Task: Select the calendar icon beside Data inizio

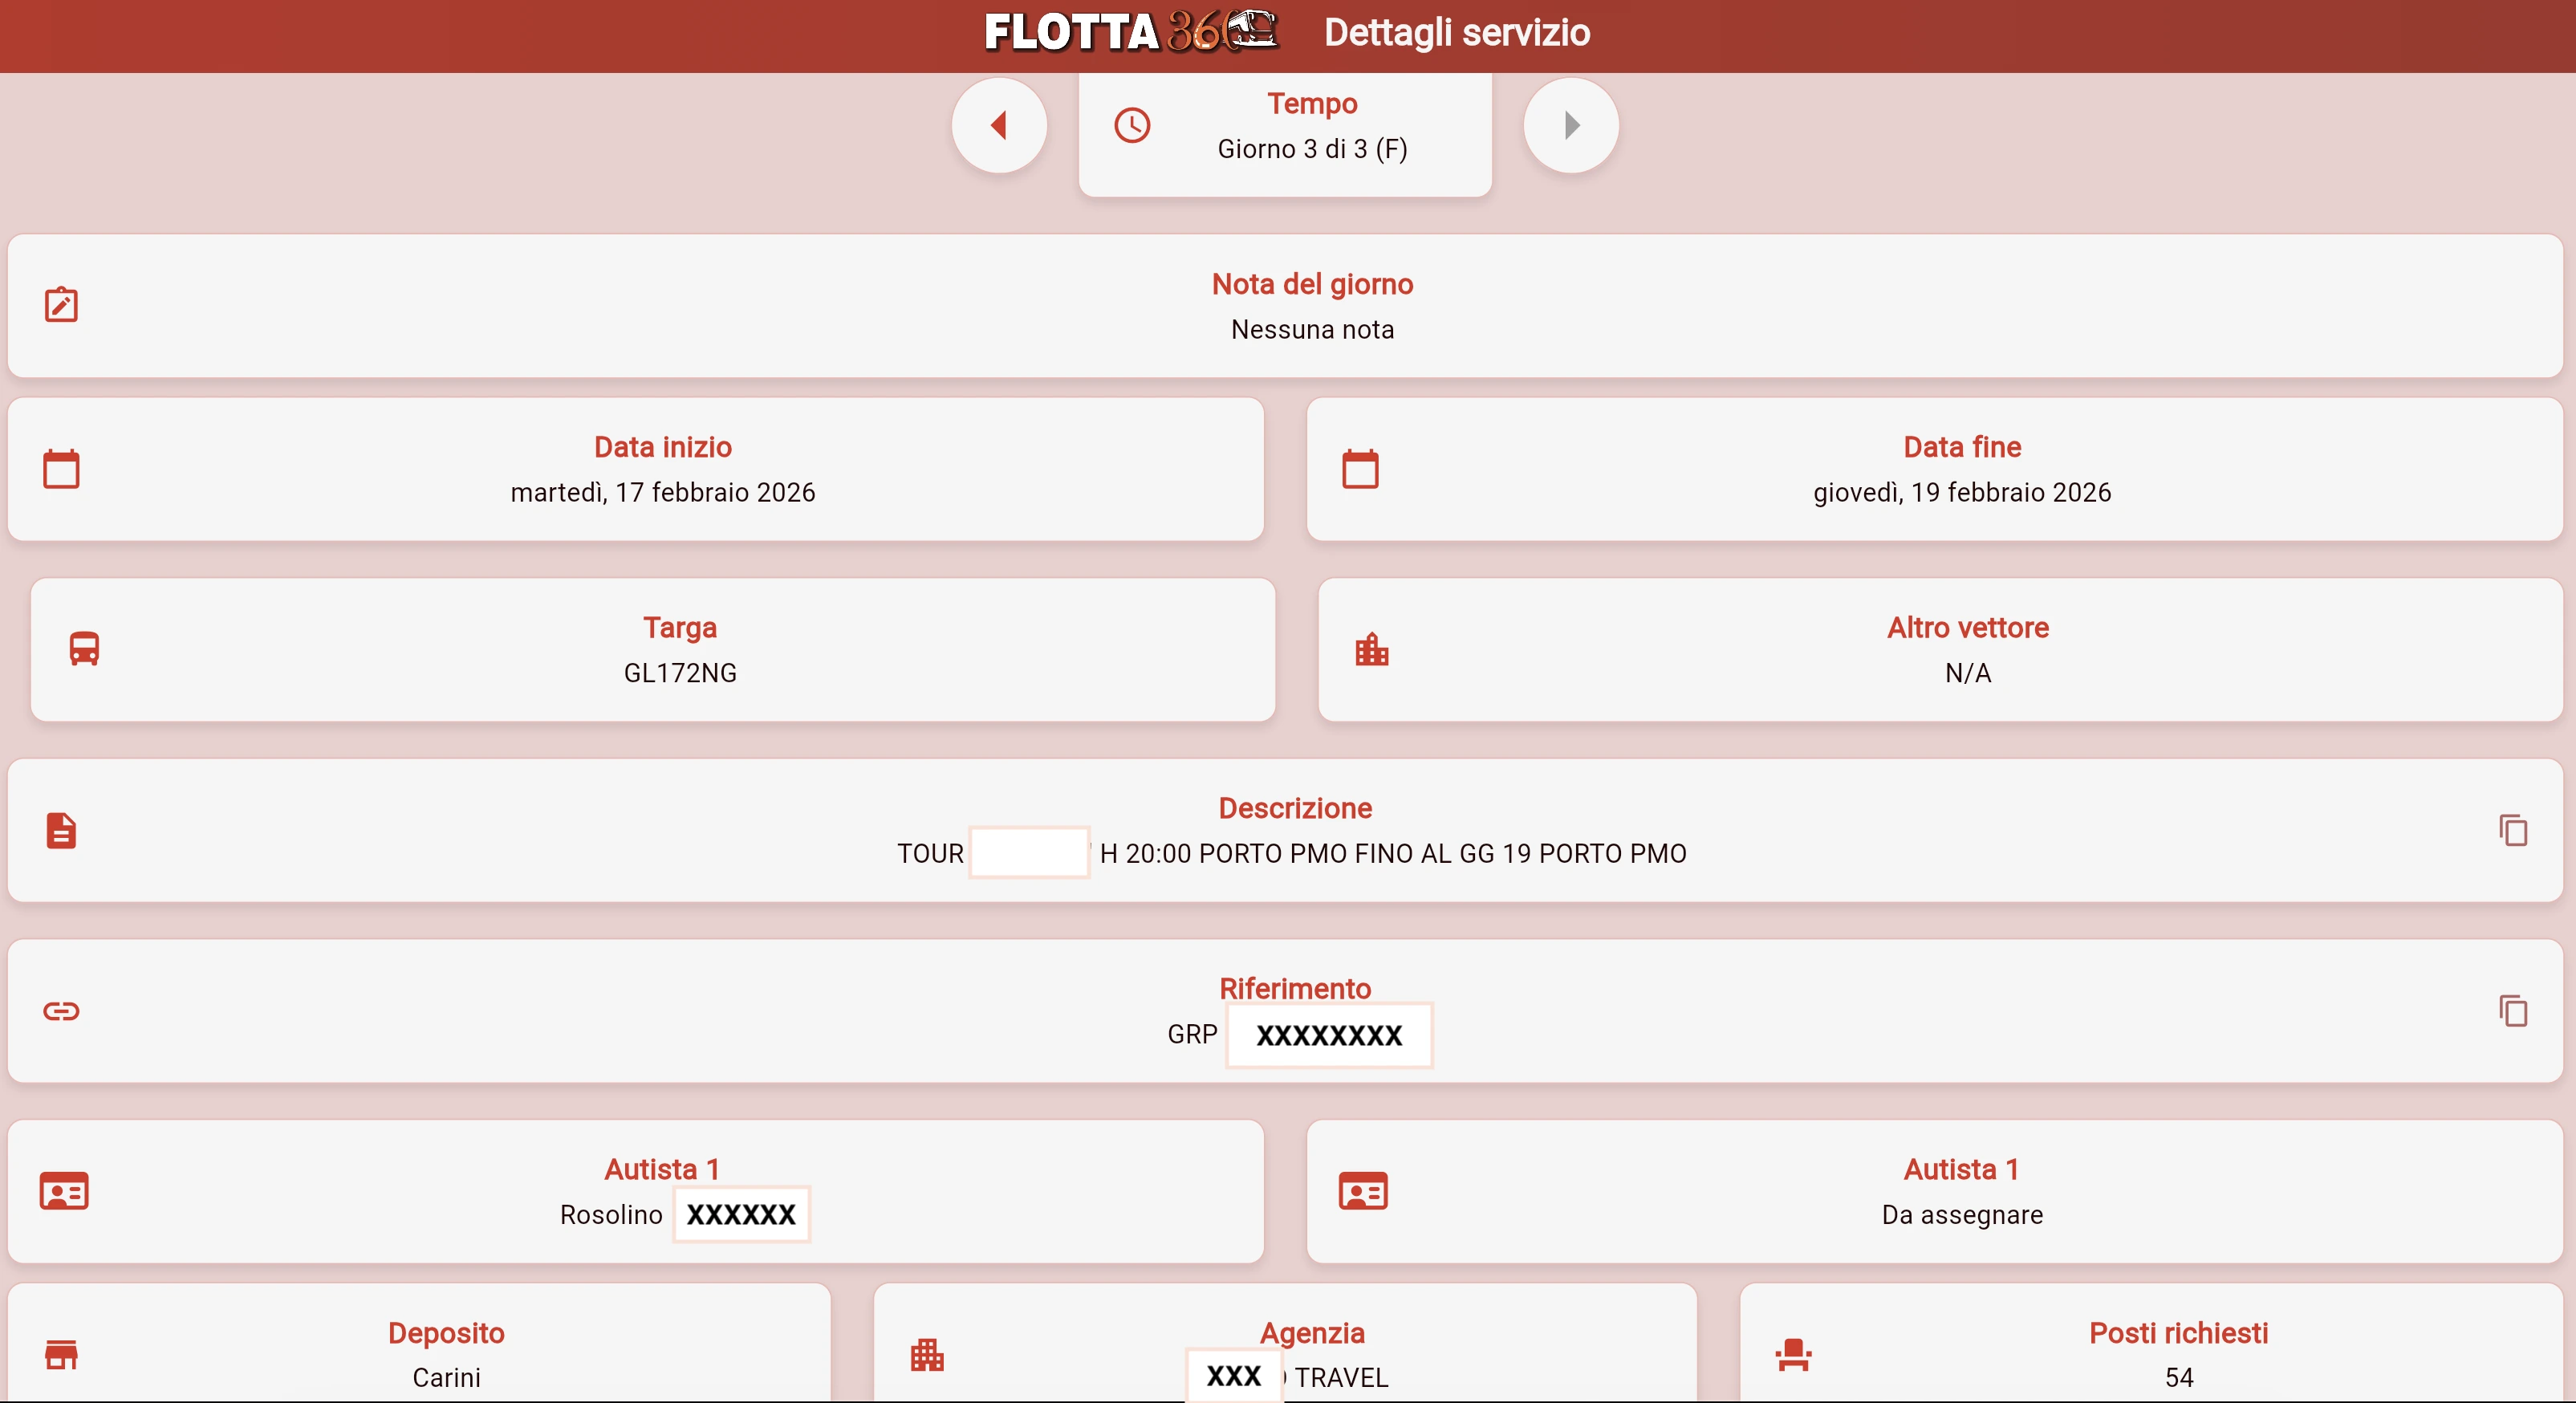Action: (x=62, y=469)
